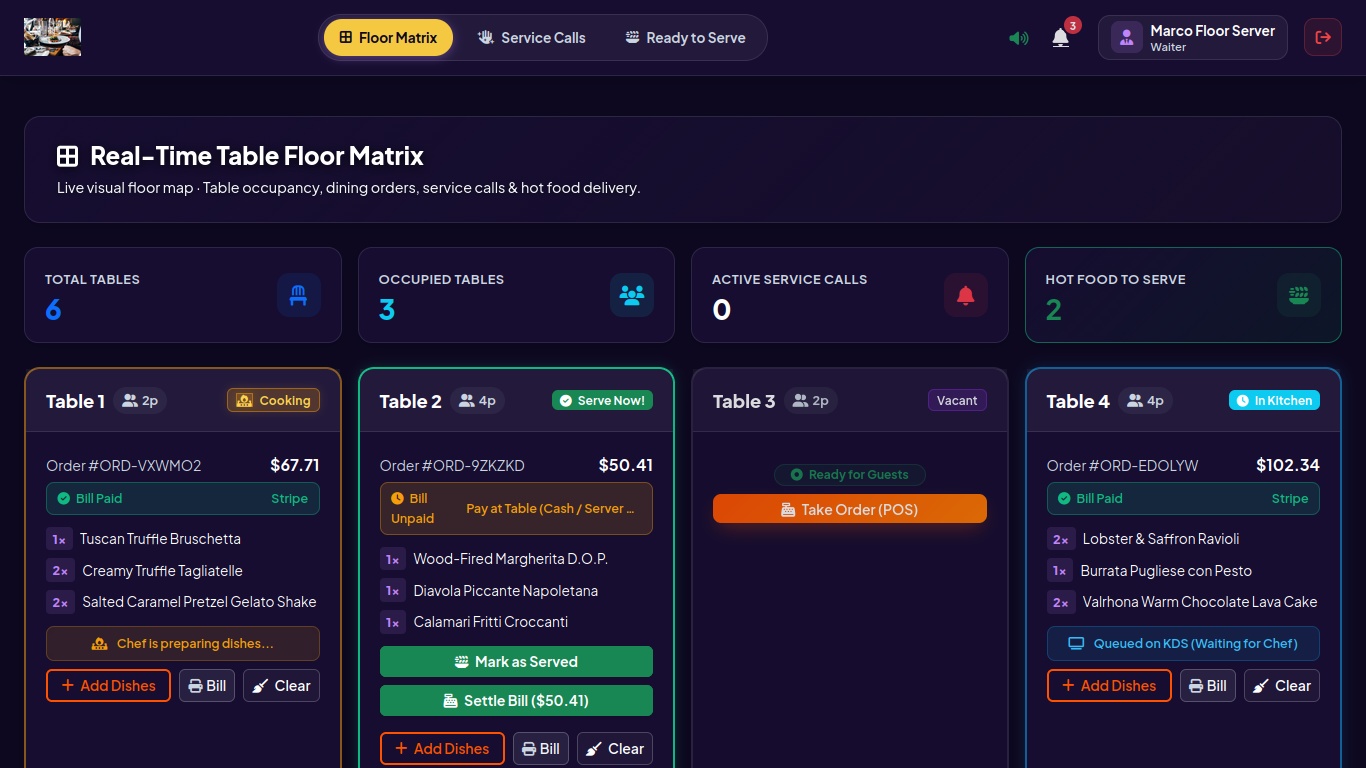1366x768 pixels.
Task: Select the Floor Matrix tab
Action: coord(388,38)
